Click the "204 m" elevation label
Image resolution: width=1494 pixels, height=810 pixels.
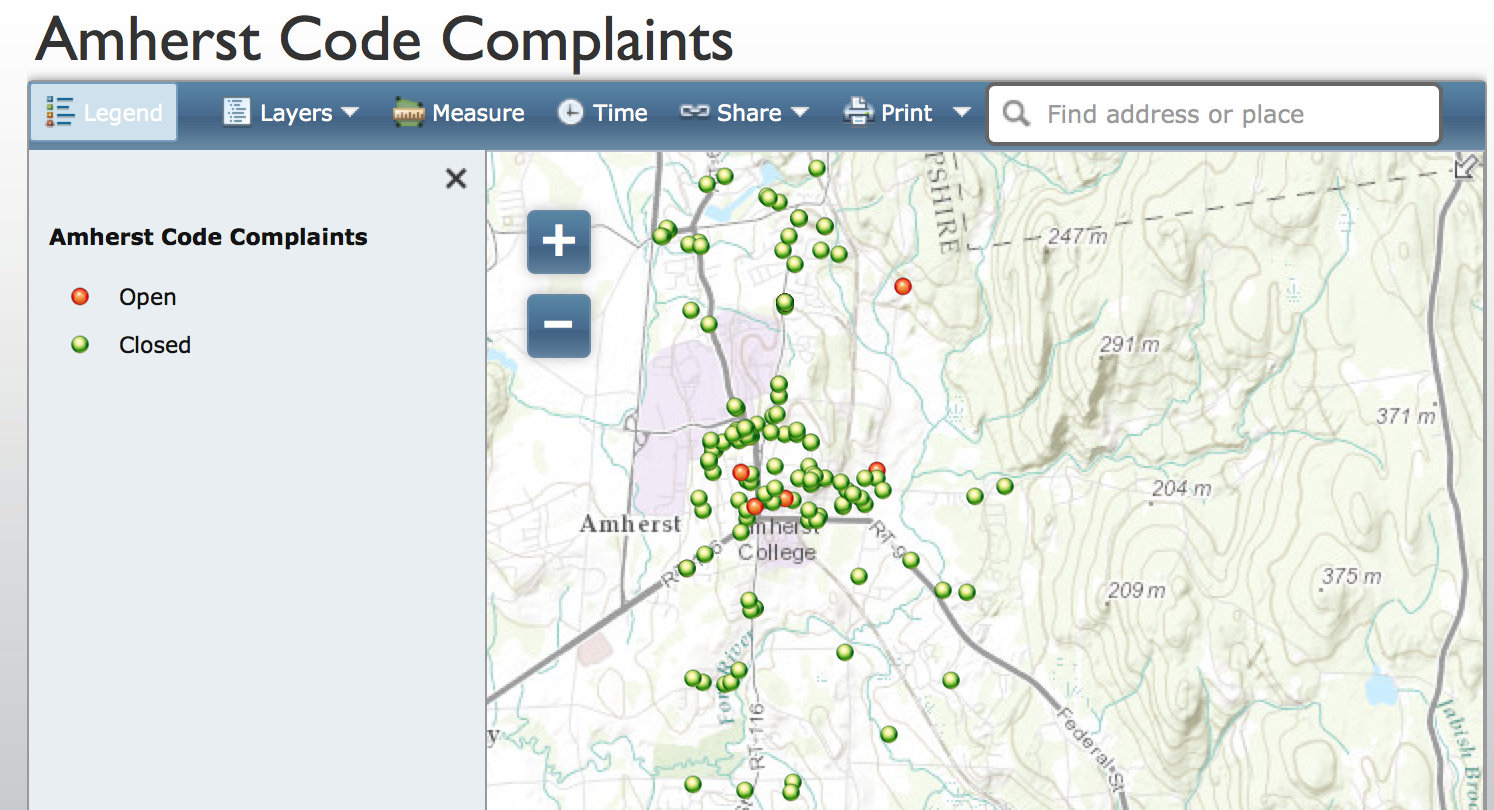1182,489
